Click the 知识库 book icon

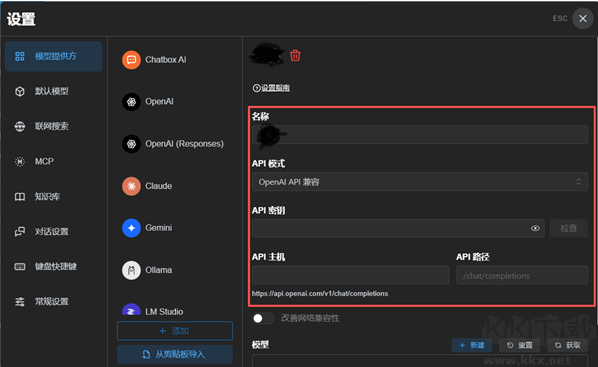point(20,197)
